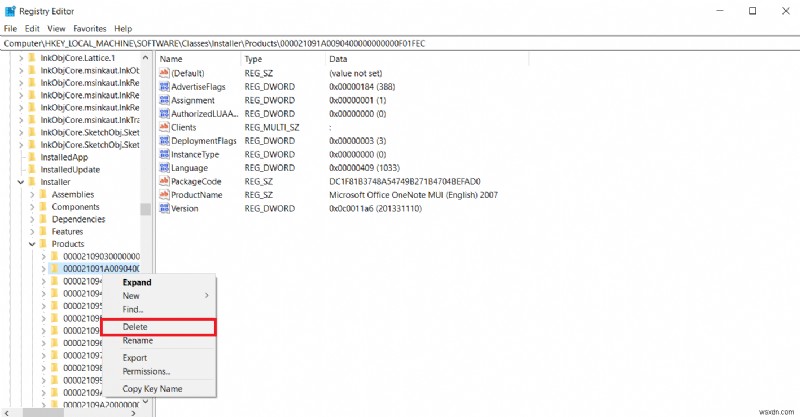Viewport: 800px width, 417px height.
Task: Expand the InkObjCore.Lattice.1 node
Action: point(21,58)
